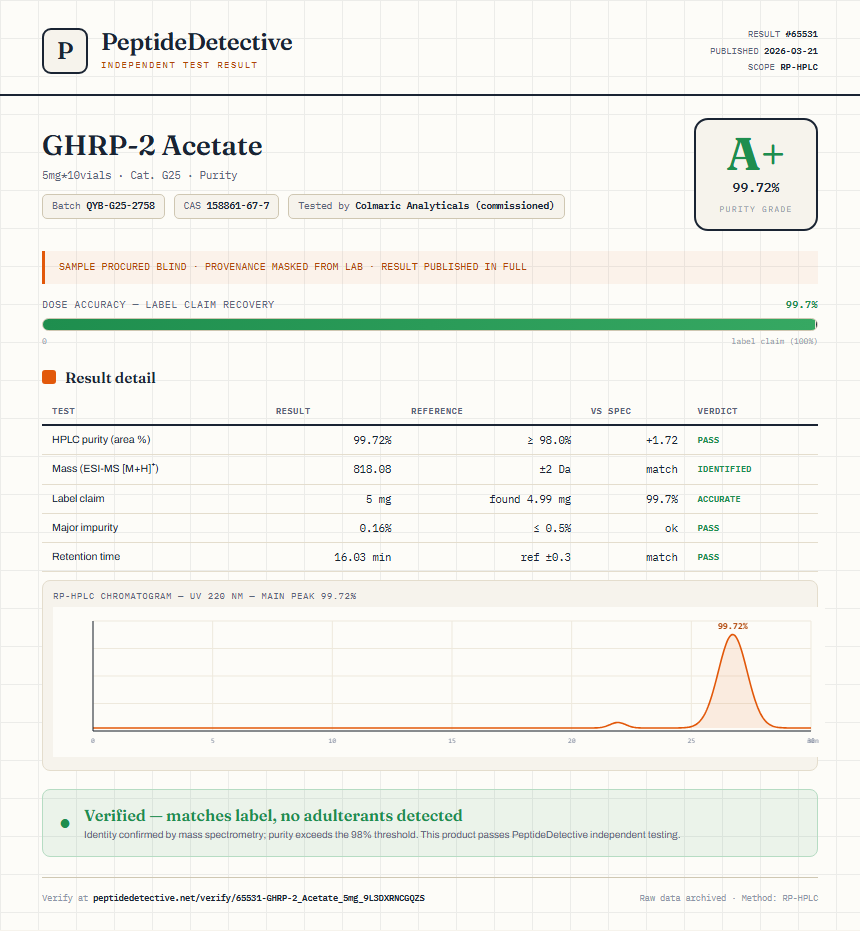This screenshot has width=860, height=931.
Task: Select the Retention time row label
Action: pos(86,556)
